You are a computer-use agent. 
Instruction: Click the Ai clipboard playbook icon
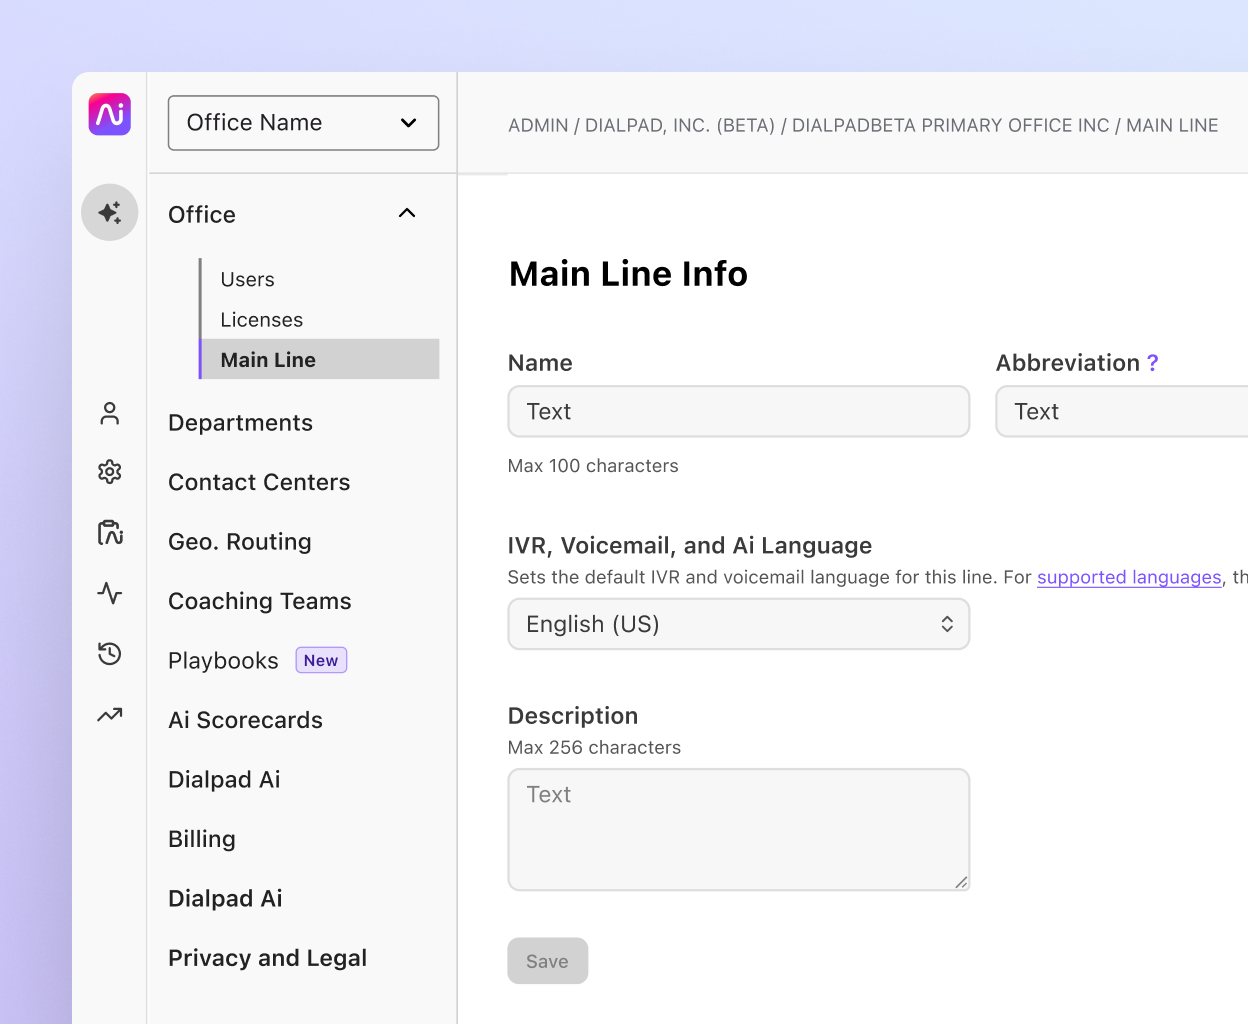coord(109,533)
